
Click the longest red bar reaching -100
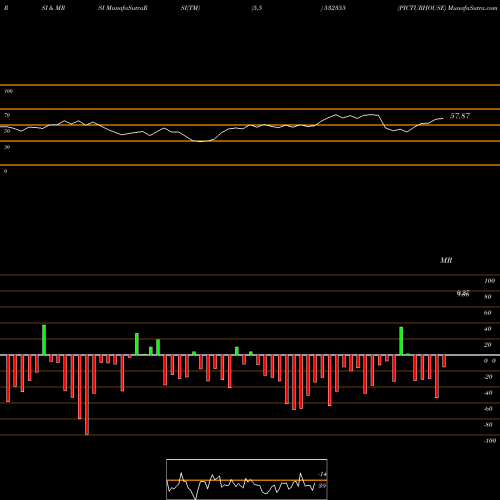[87, 395]
